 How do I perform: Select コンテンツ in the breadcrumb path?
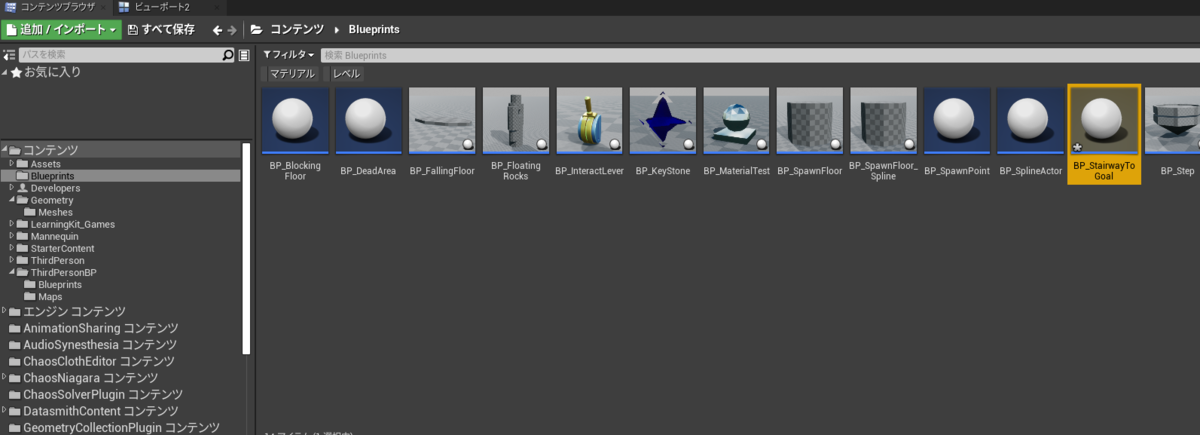pos(297,30)
